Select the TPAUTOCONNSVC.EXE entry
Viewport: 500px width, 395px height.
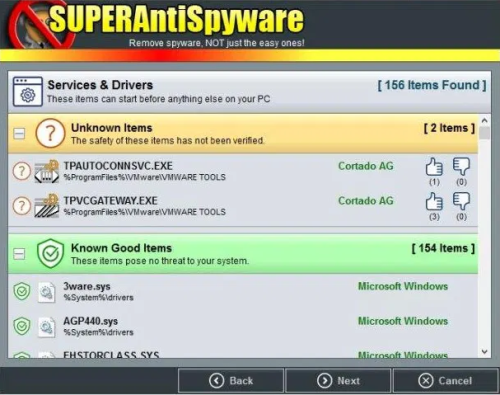coord(243,171)
